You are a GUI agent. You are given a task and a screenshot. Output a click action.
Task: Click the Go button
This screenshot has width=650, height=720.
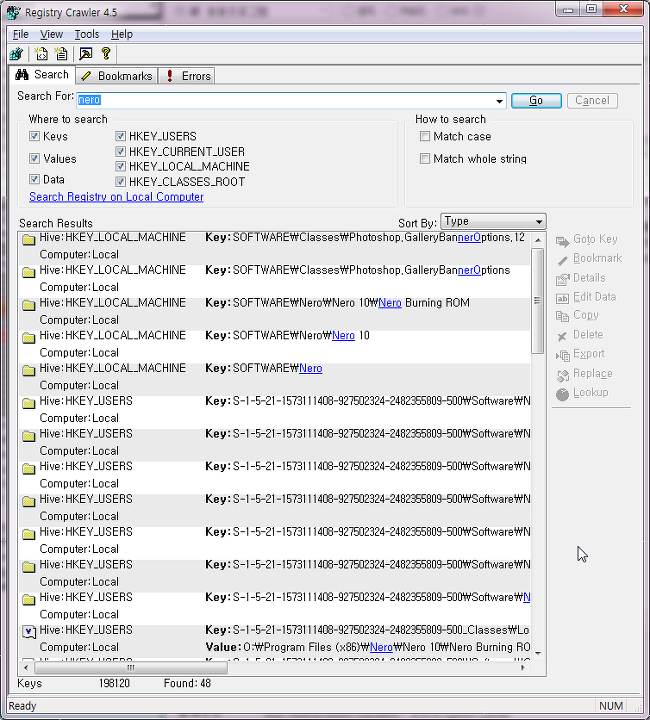(x=536, y=101)
